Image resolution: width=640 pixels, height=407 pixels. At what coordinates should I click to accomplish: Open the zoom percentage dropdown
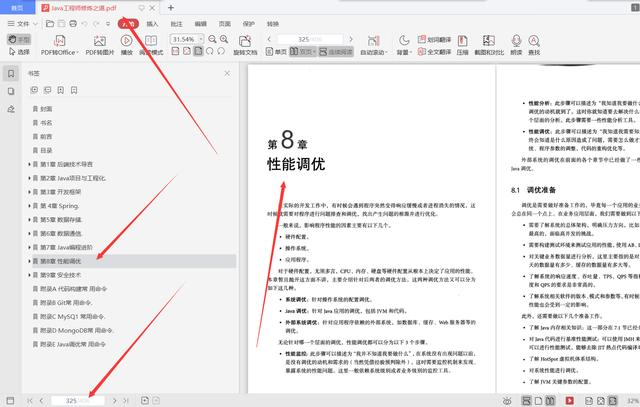point(201,39)
